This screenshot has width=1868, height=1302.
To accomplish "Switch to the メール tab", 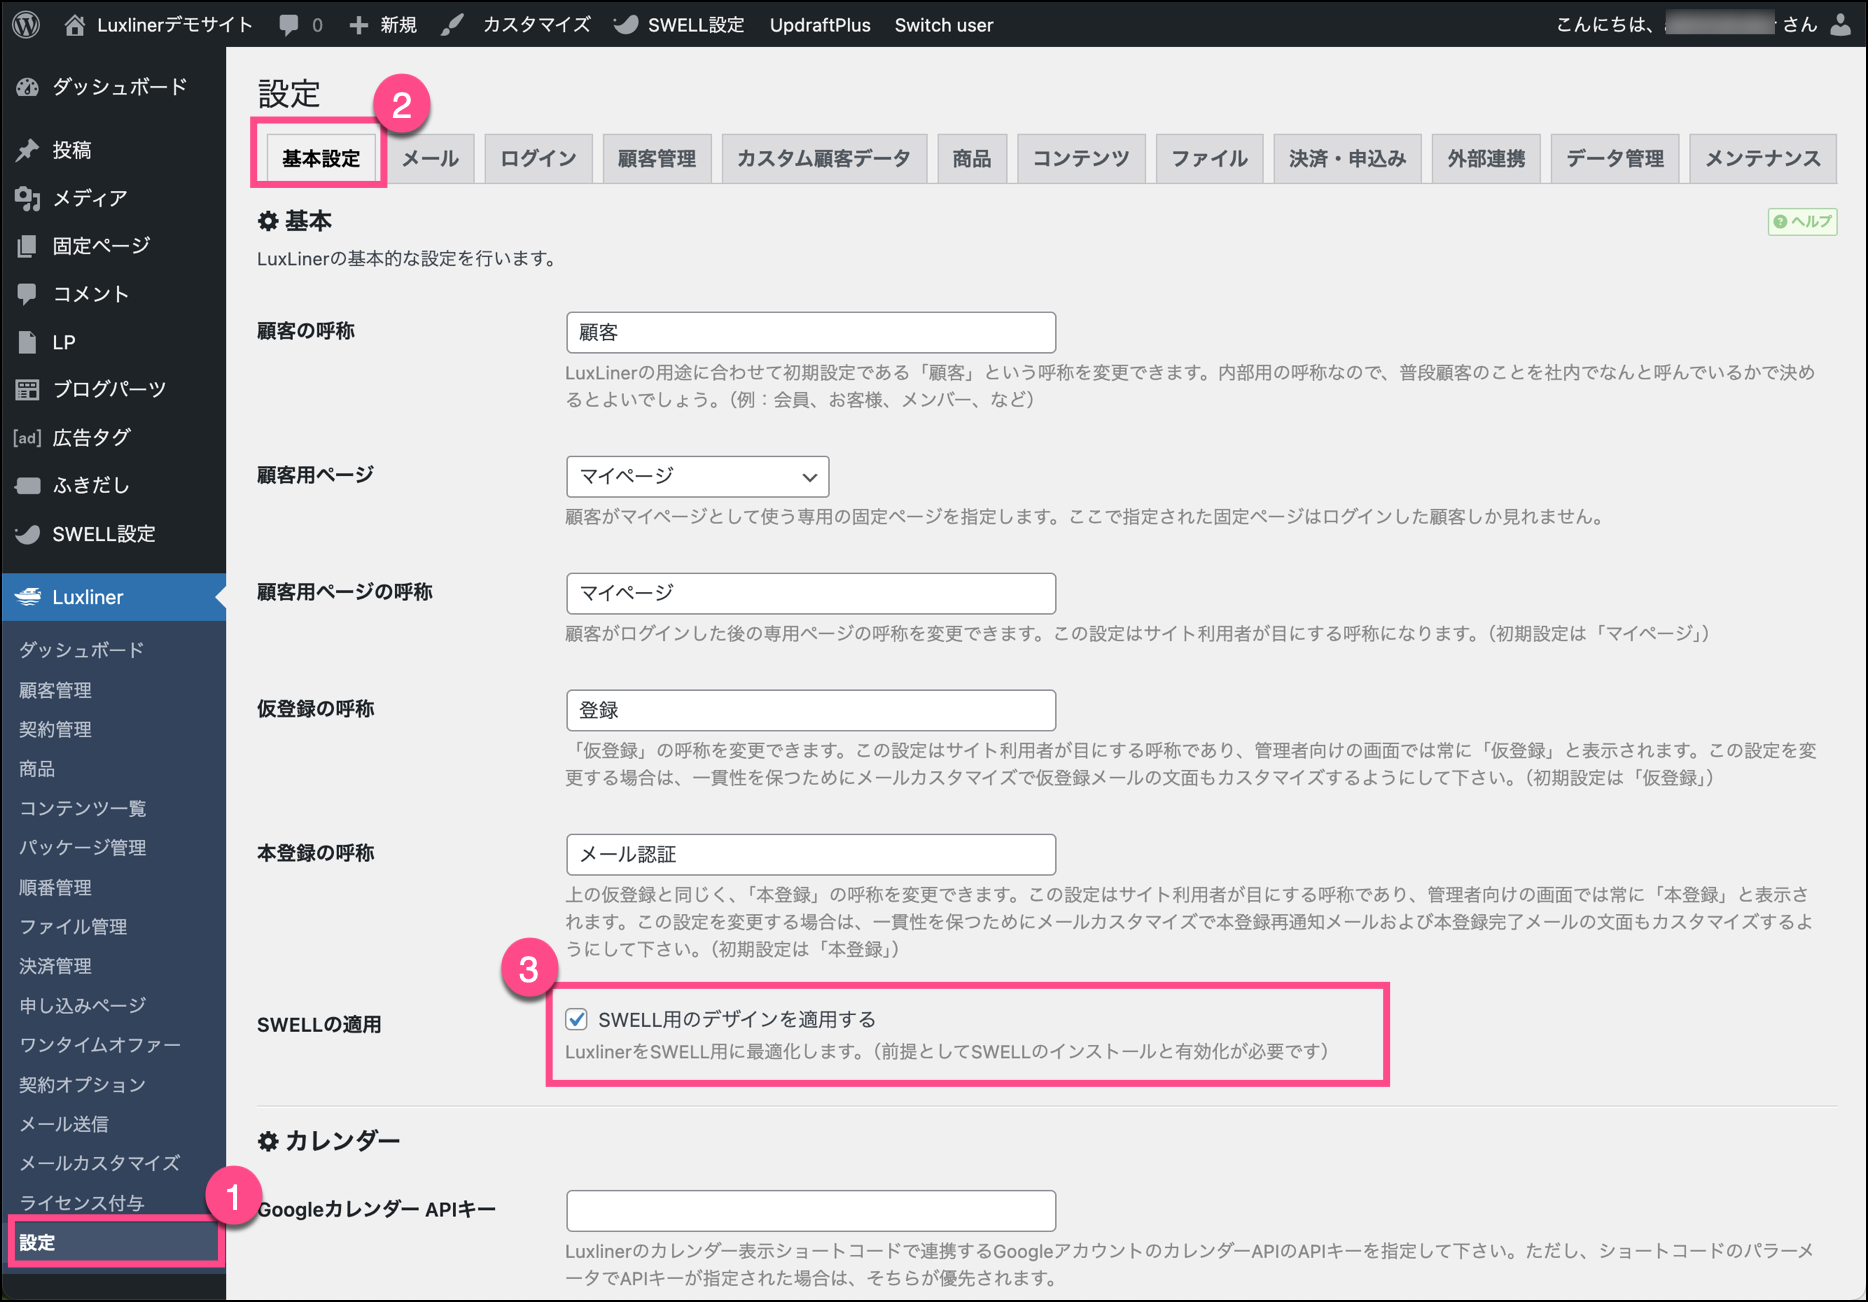I will click(x=430, y=159).
